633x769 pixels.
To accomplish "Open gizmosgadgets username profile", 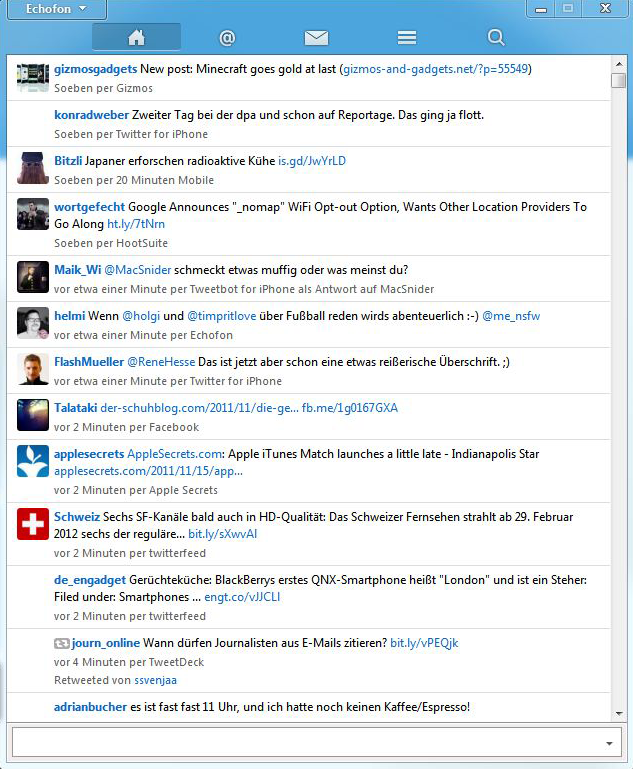I will pyautogui.click(x=95, y=70).
